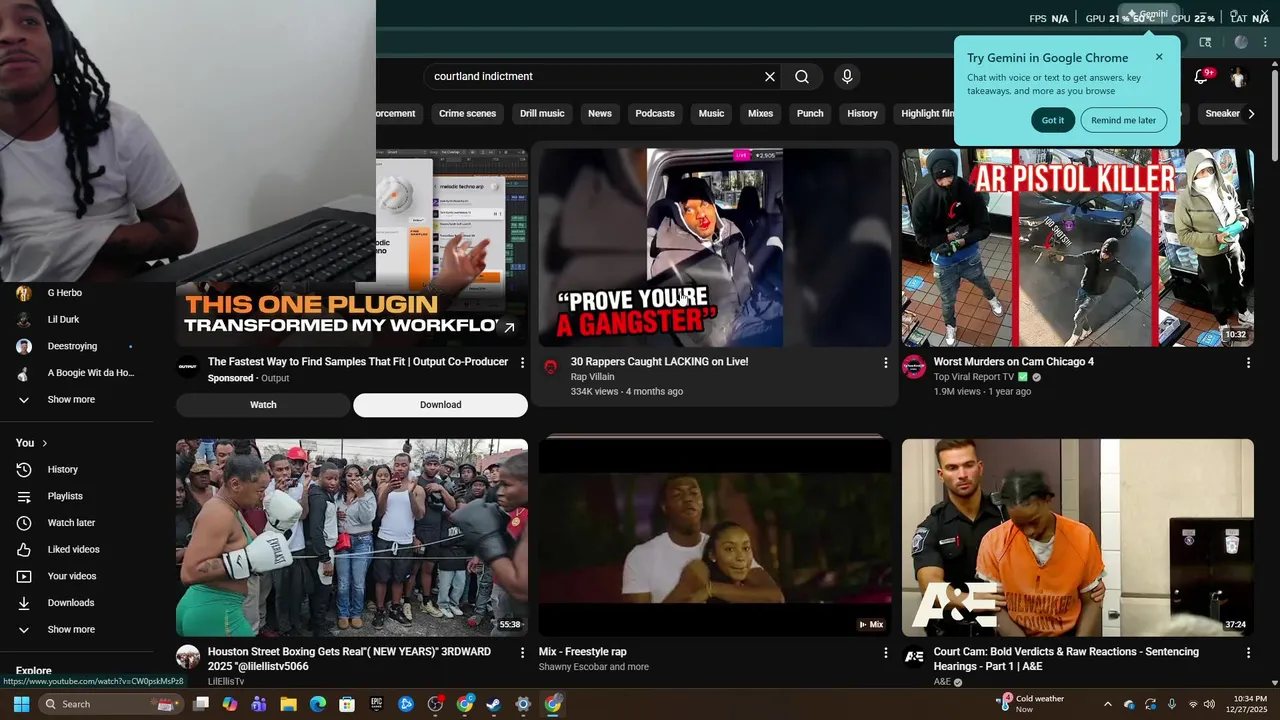The image size is (1280, 720).
Task: Filter results by Music chip
Action: coord(711,114)
